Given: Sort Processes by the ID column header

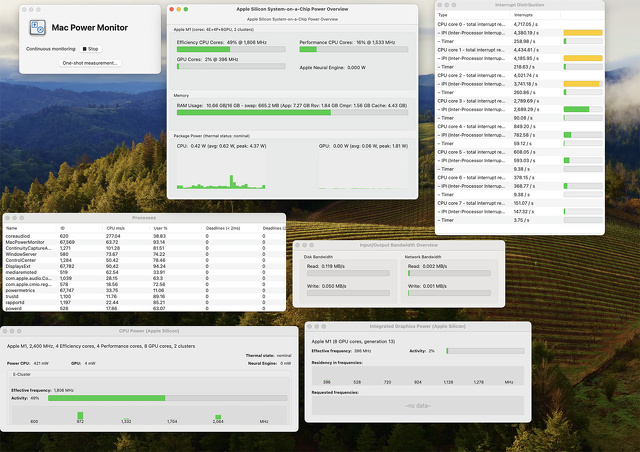Looking at the screenshot, I should click(79, 228).
